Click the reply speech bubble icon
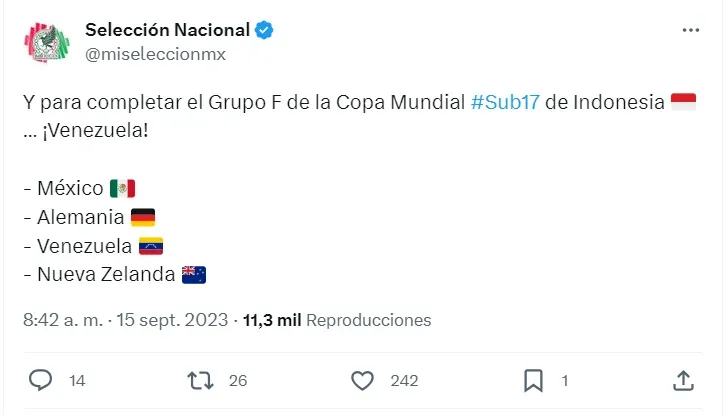726x415 pixels. 40,380
